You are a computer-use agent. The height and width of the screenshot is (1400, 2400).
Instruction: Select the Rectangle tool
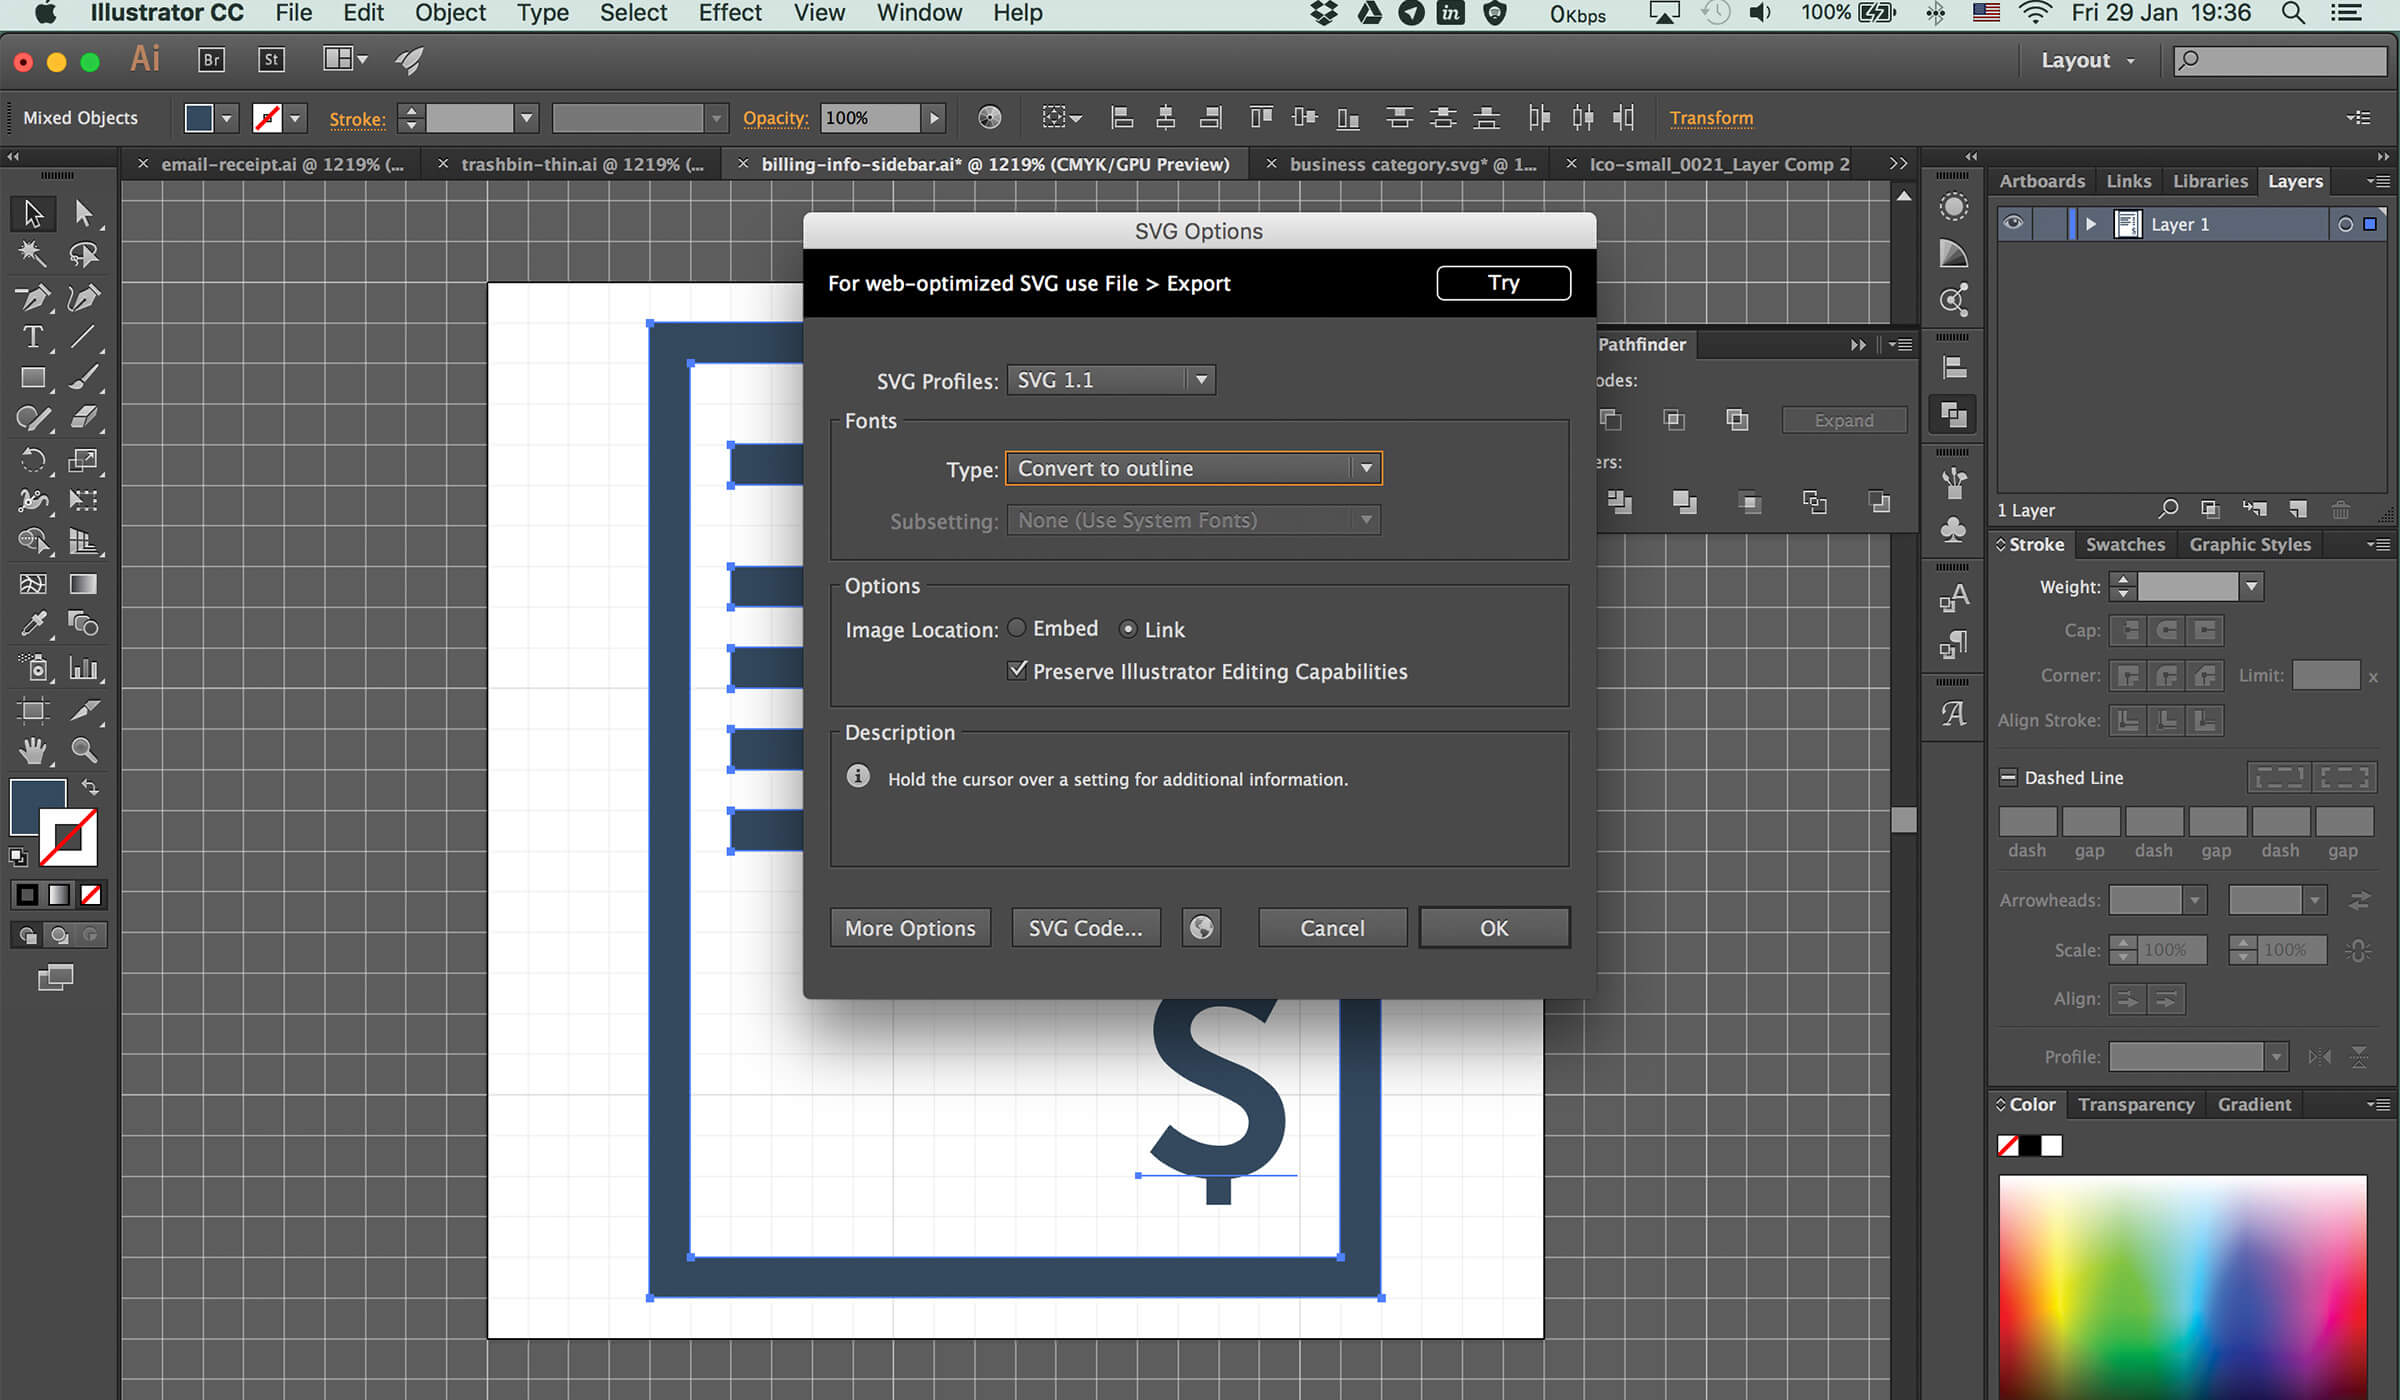coord(33,378)
